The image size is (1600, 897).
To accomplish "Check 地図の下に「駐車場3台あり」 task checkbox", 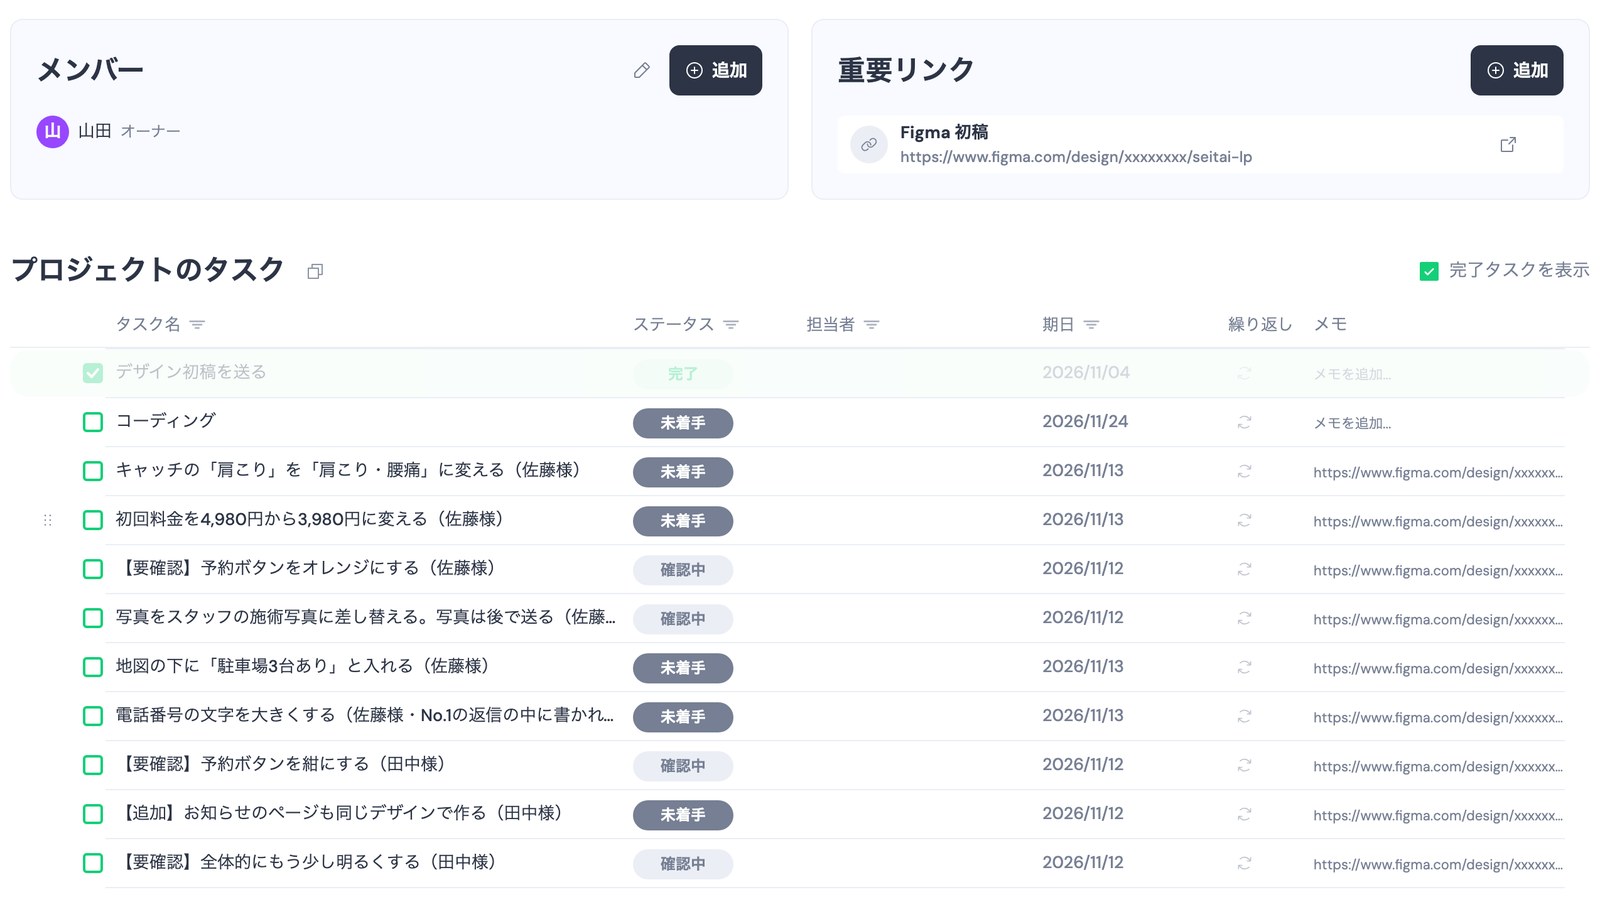I will pyautogui.click(x=93, y=667).
